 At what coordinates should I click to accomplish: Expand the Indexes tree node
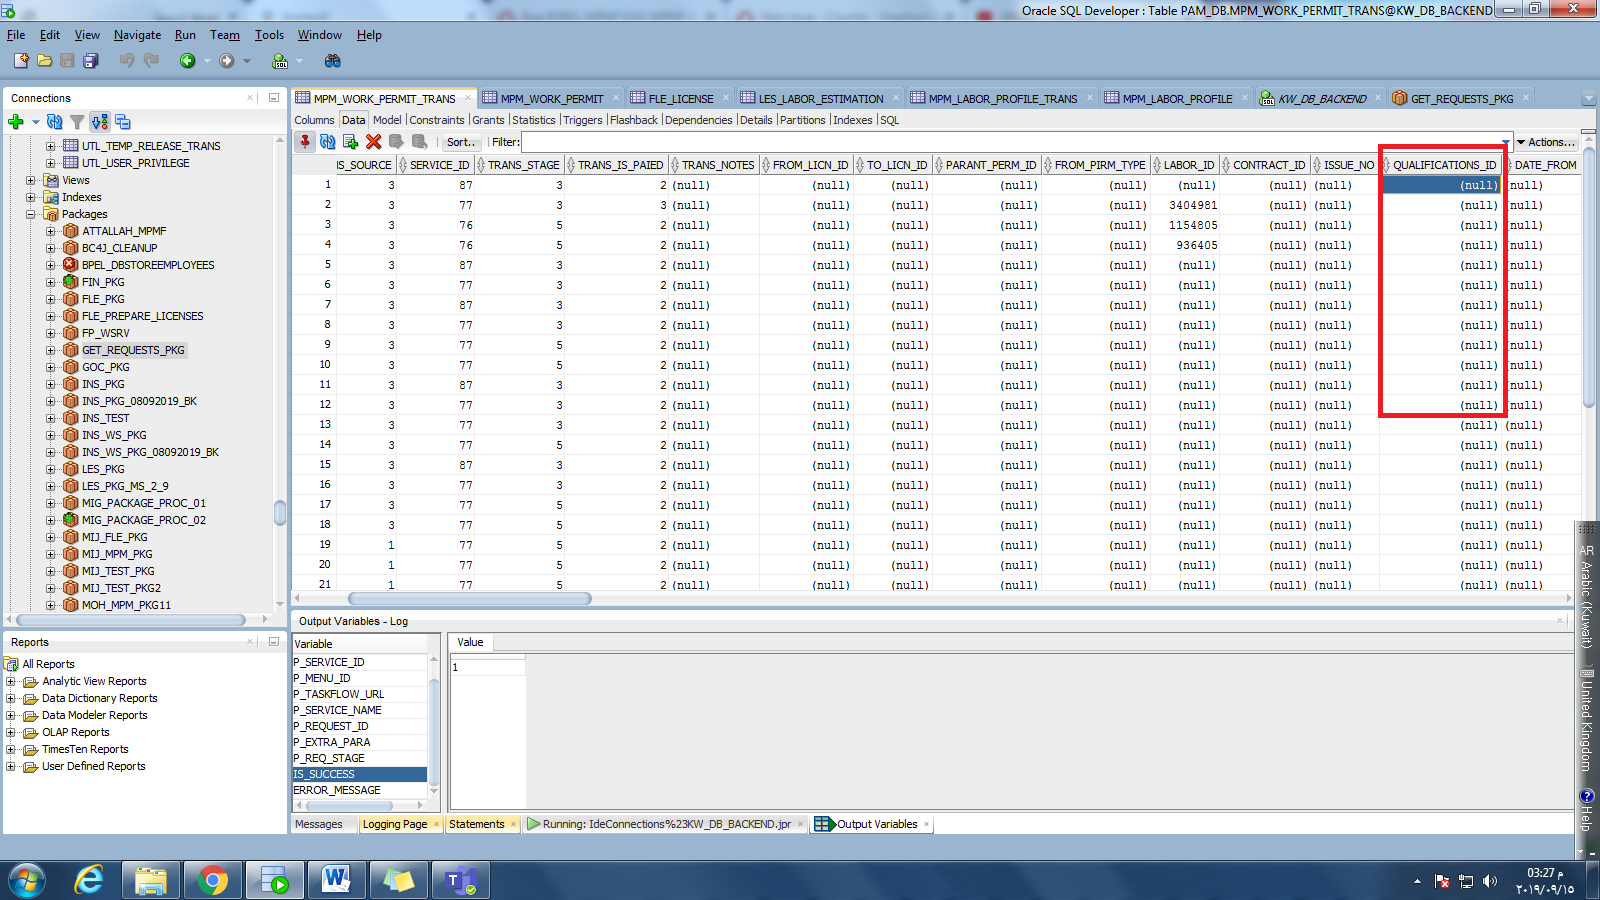[31, 198]
